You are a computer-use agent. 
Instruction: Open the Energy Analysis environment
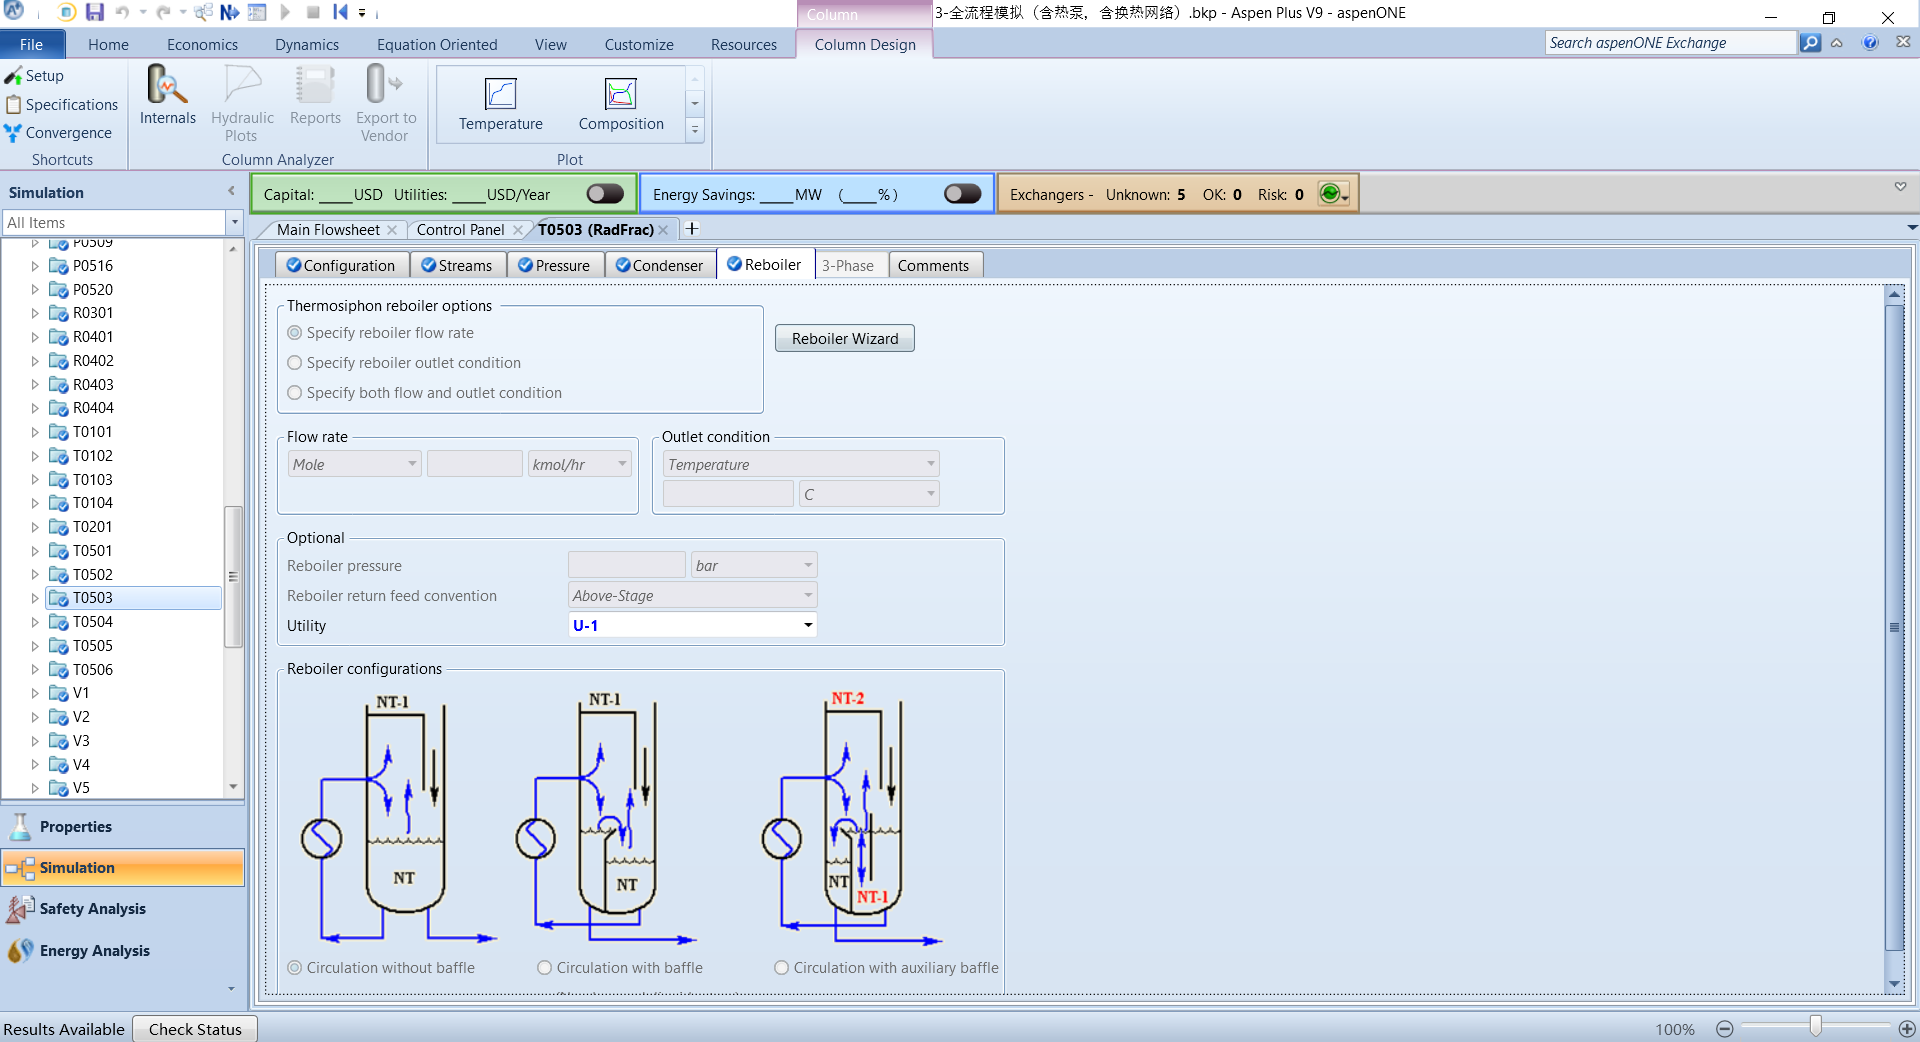coord(94,951)
